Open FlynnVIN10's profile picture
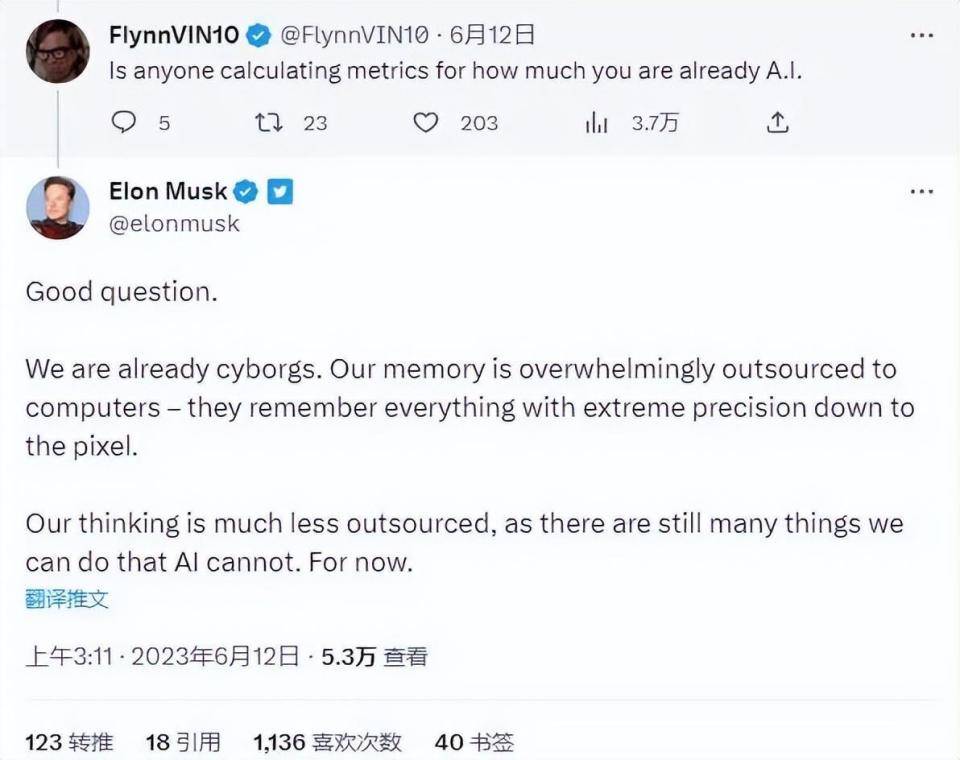This screenshot has width=960, height=760. pyautogui.click(x=57, y=50)
